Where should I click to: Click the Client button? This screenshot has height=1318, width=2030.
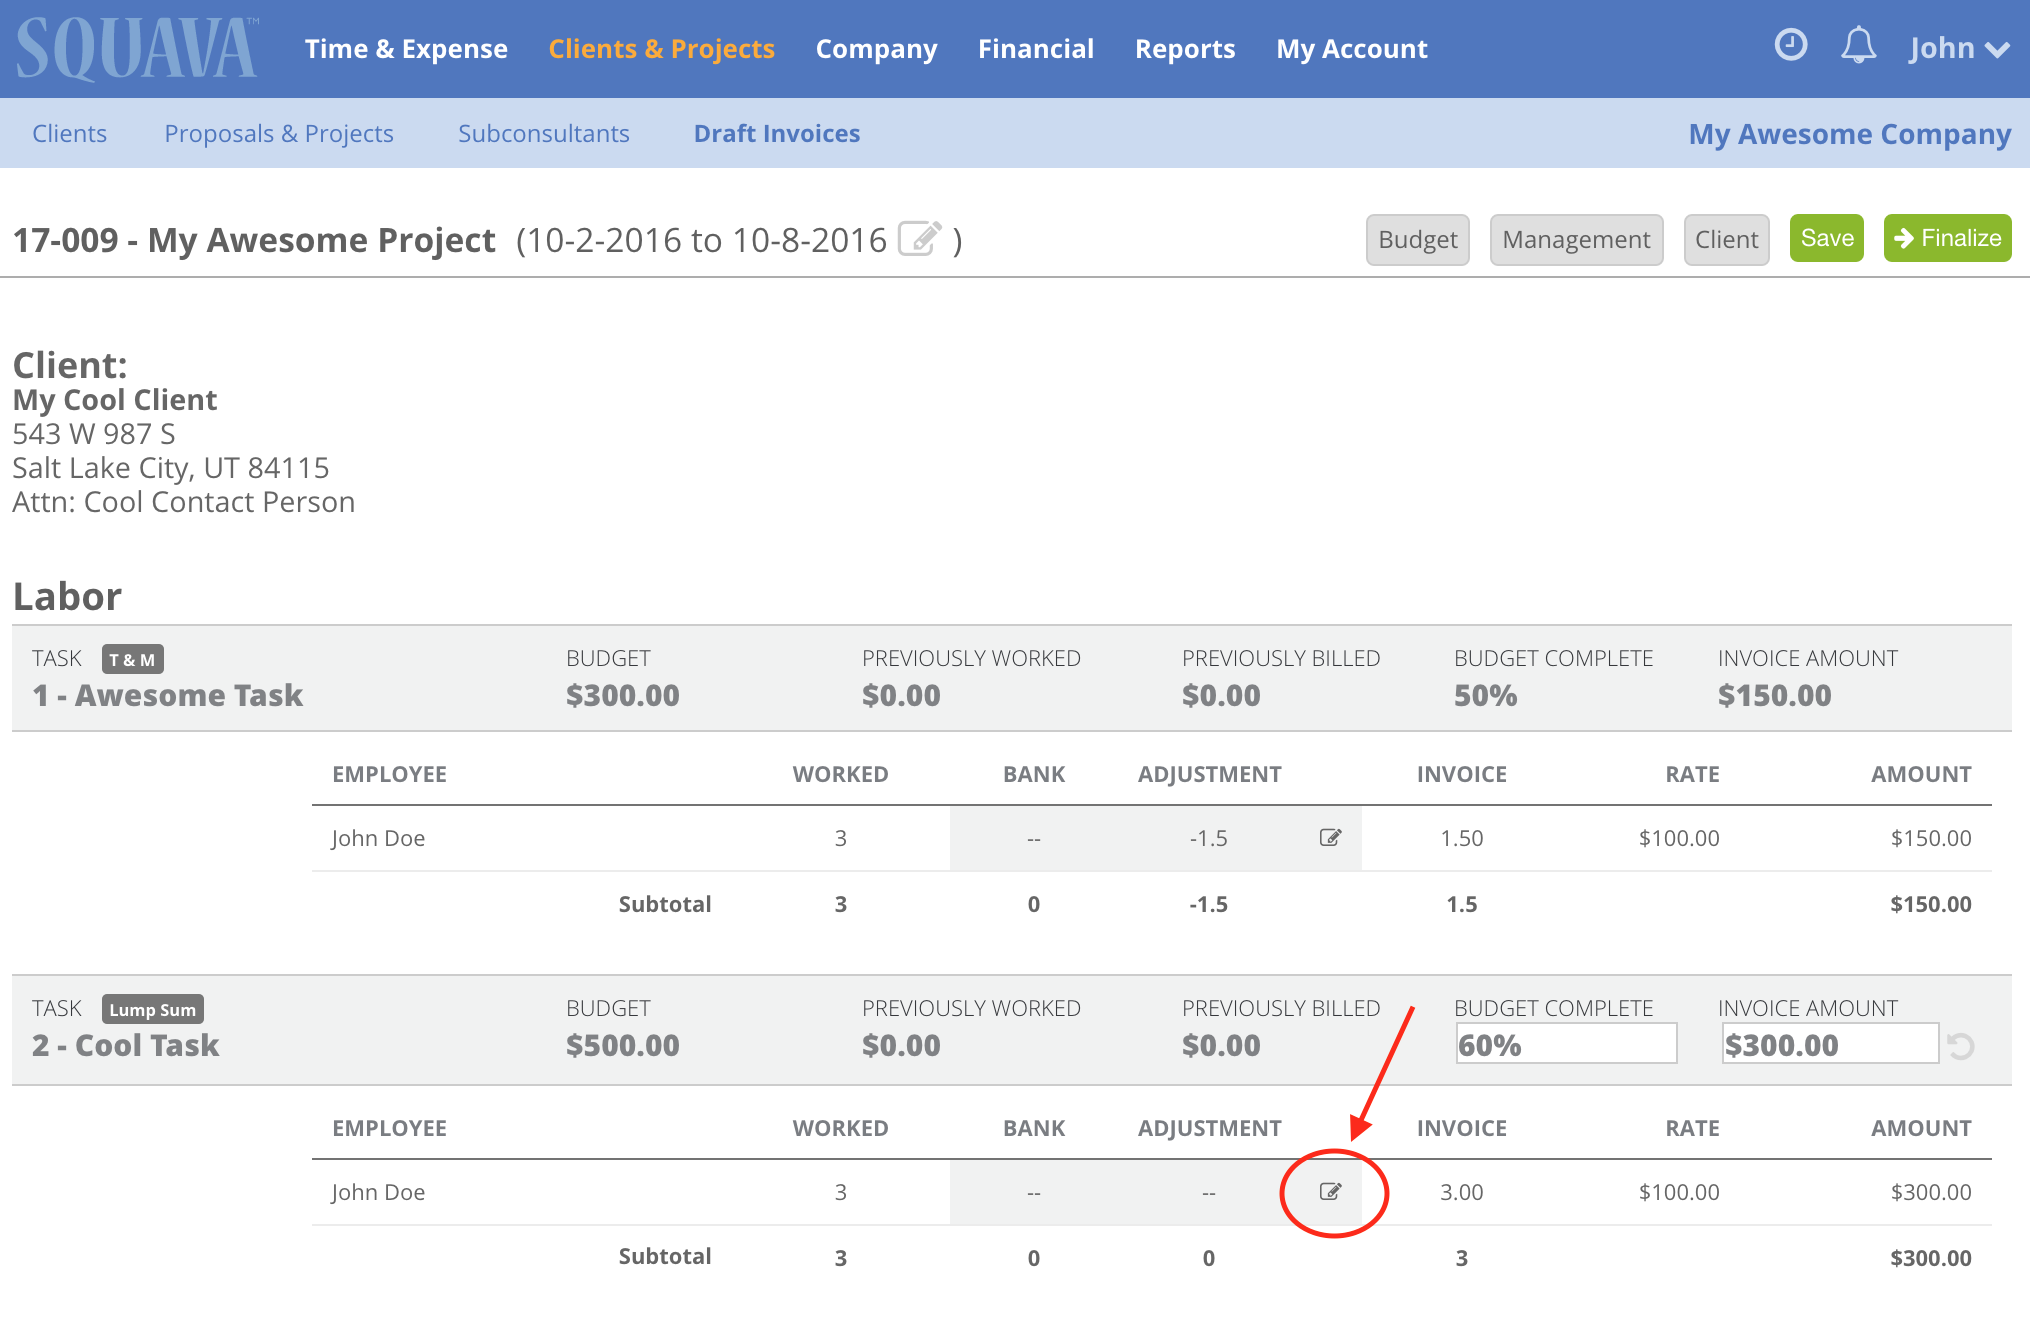pyautogui.click(x=1726, y=239)
